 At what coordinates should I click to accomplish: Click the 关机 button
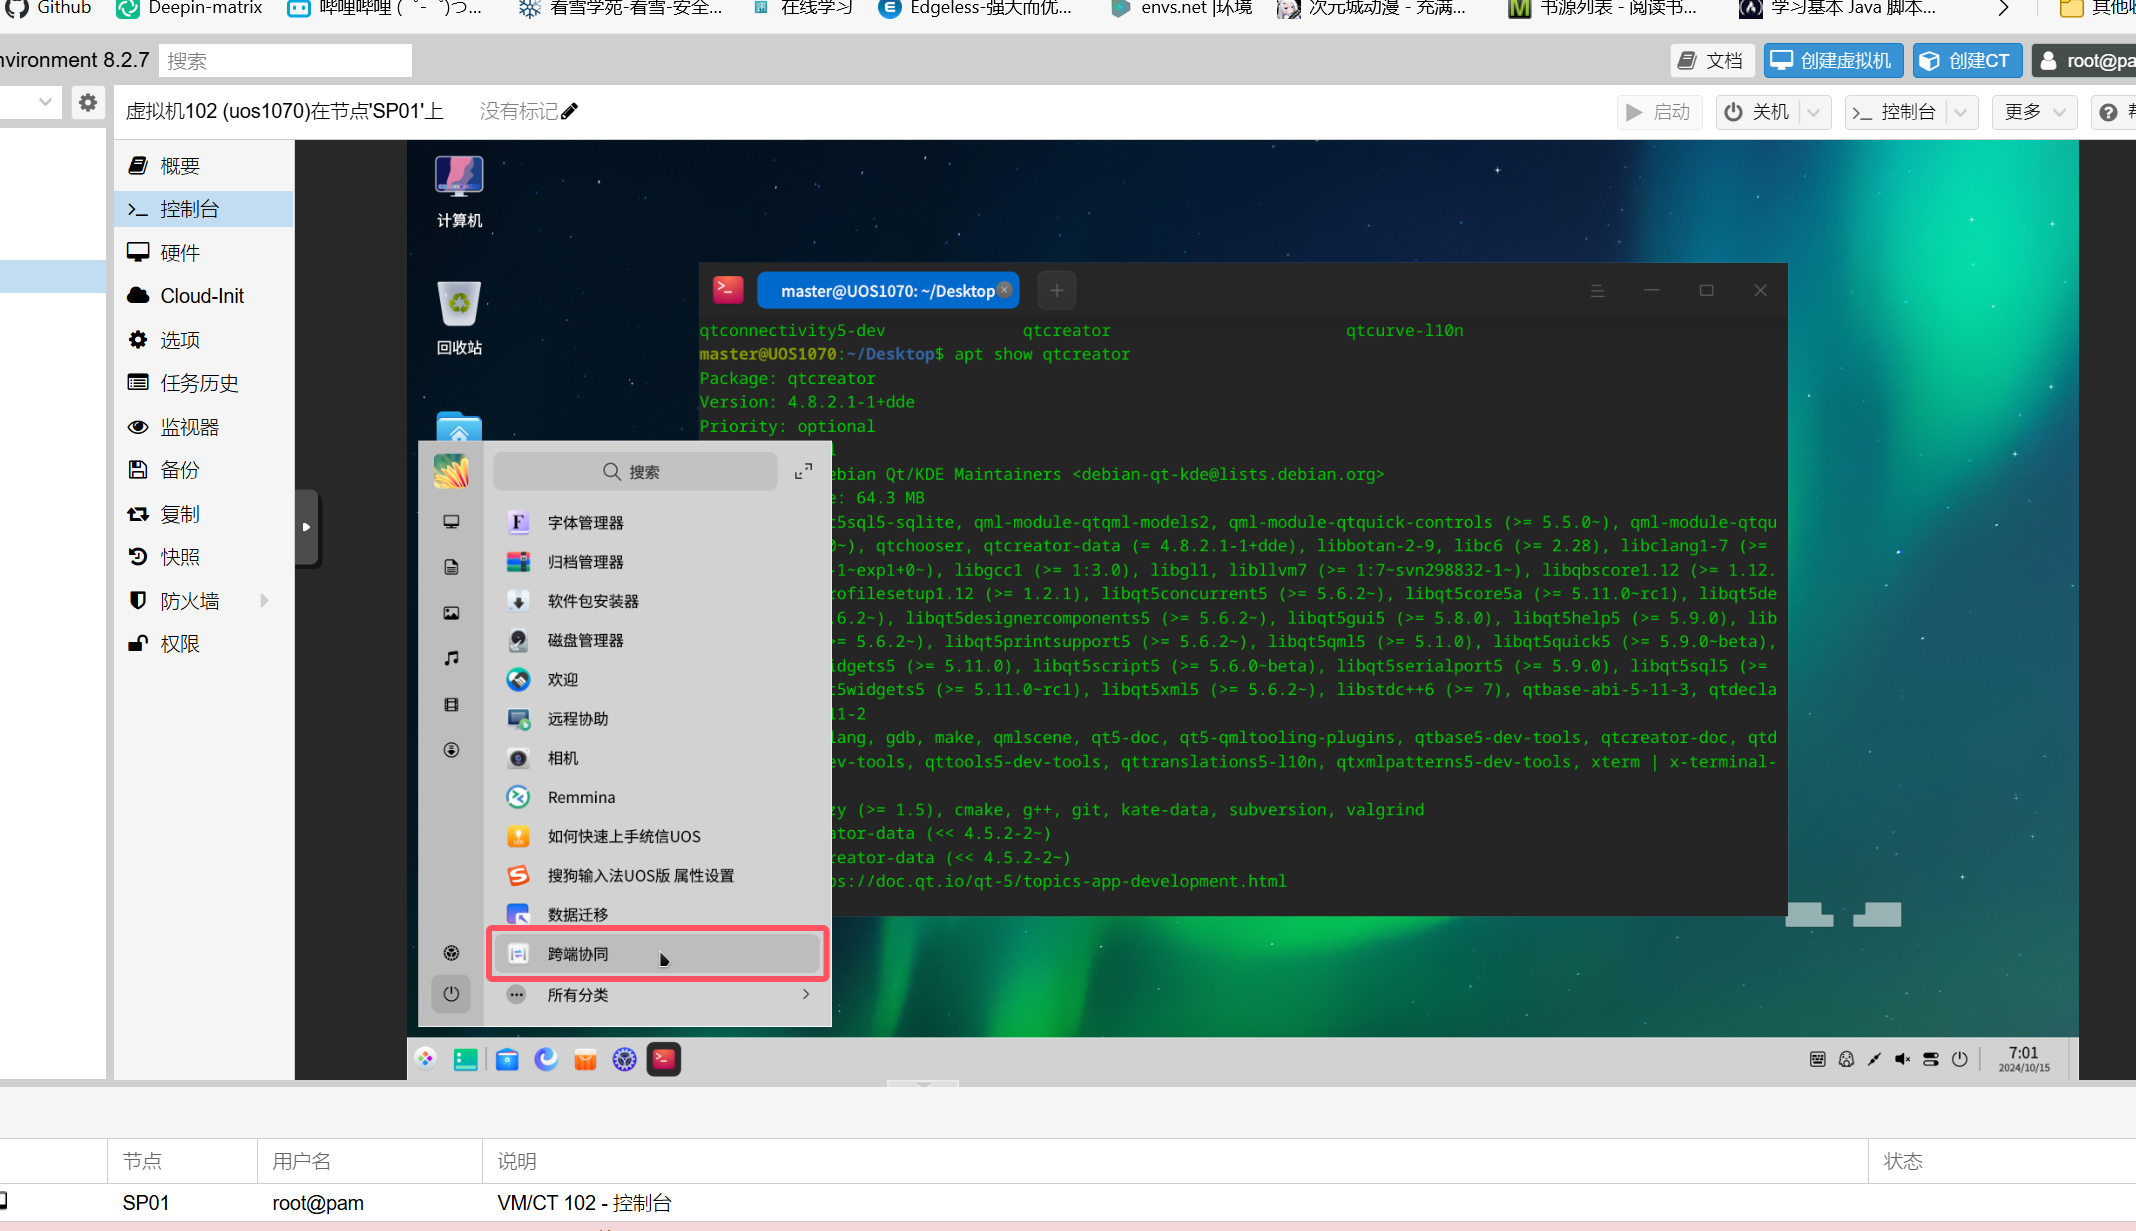(x=1758, y=112)
